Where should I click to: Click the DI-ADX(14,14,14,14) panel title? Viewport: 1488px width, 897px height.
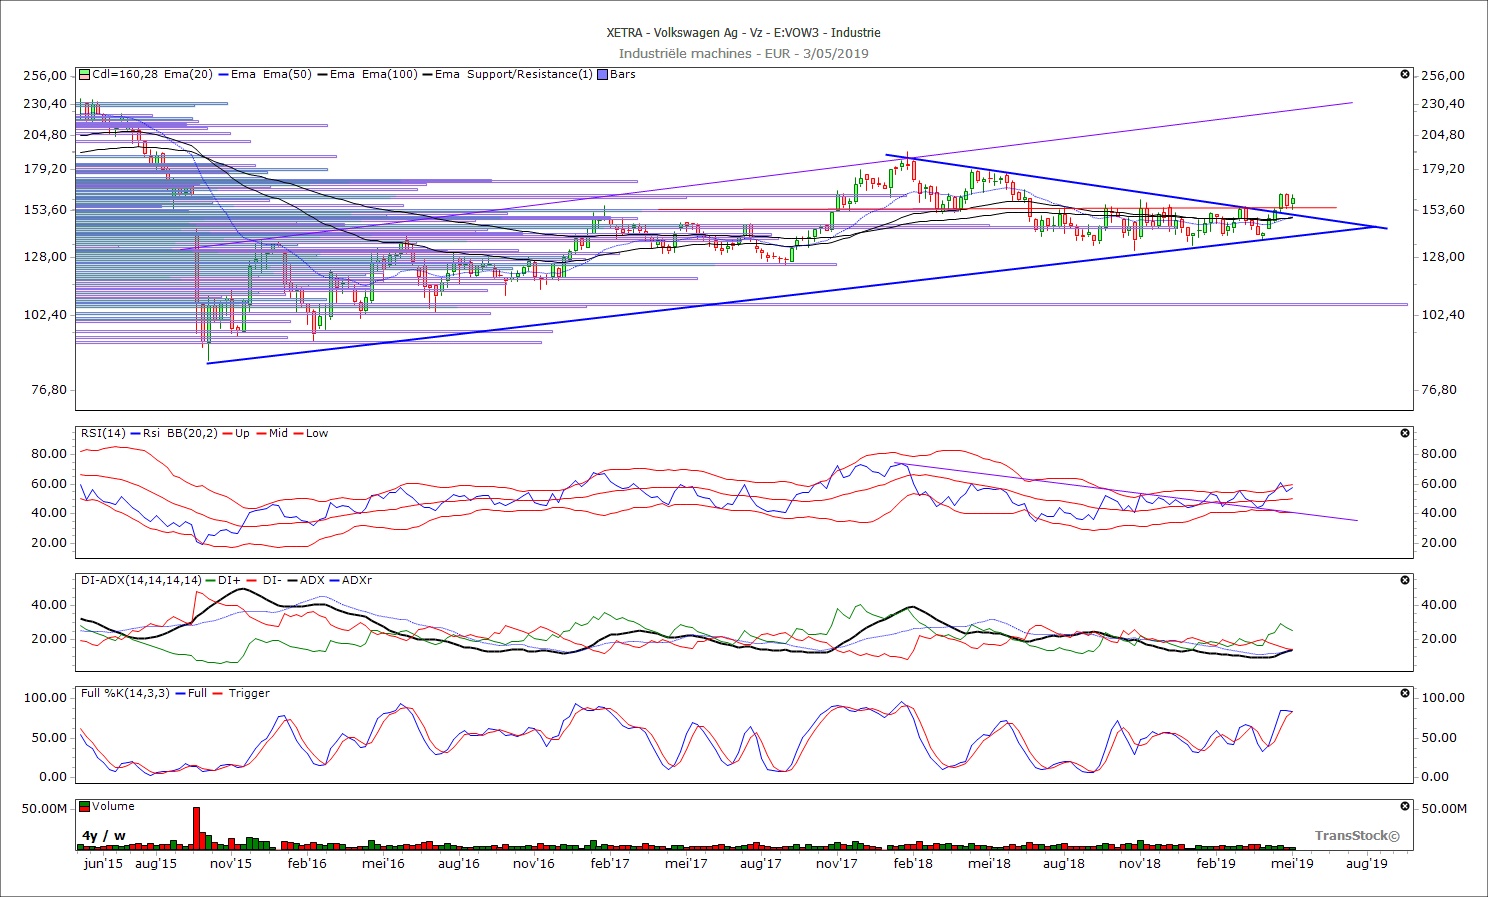(x=141, y=580)
